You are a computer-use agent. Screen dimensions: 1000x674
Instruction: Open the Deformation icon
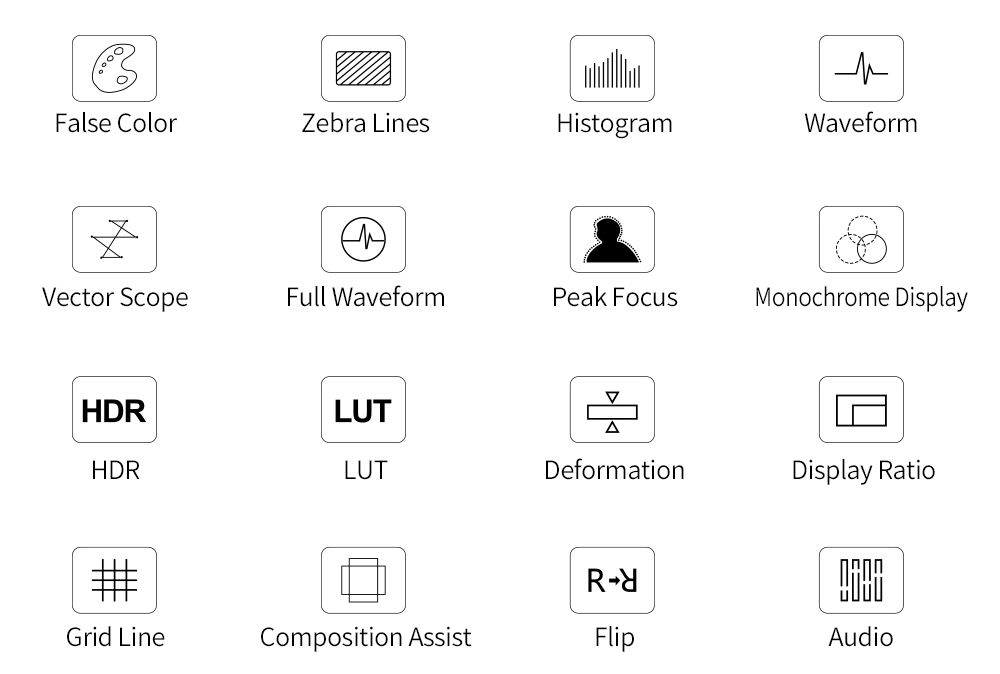(x=612, y=409)
